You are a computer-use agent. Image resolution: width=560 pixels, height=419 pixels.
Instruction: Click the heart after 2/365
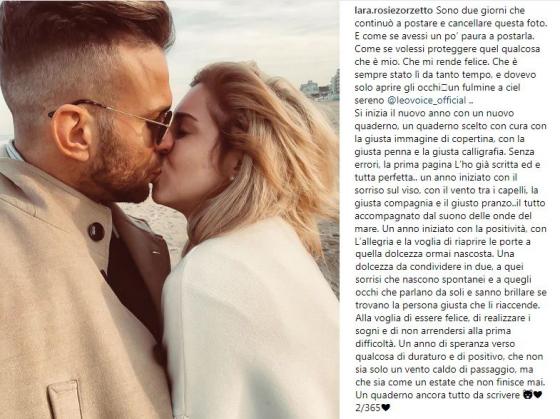386,408
